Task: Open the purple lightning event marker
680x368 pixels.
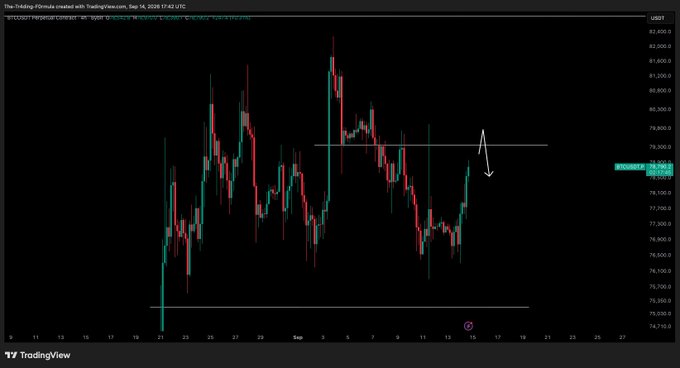Action: point(468,326)
